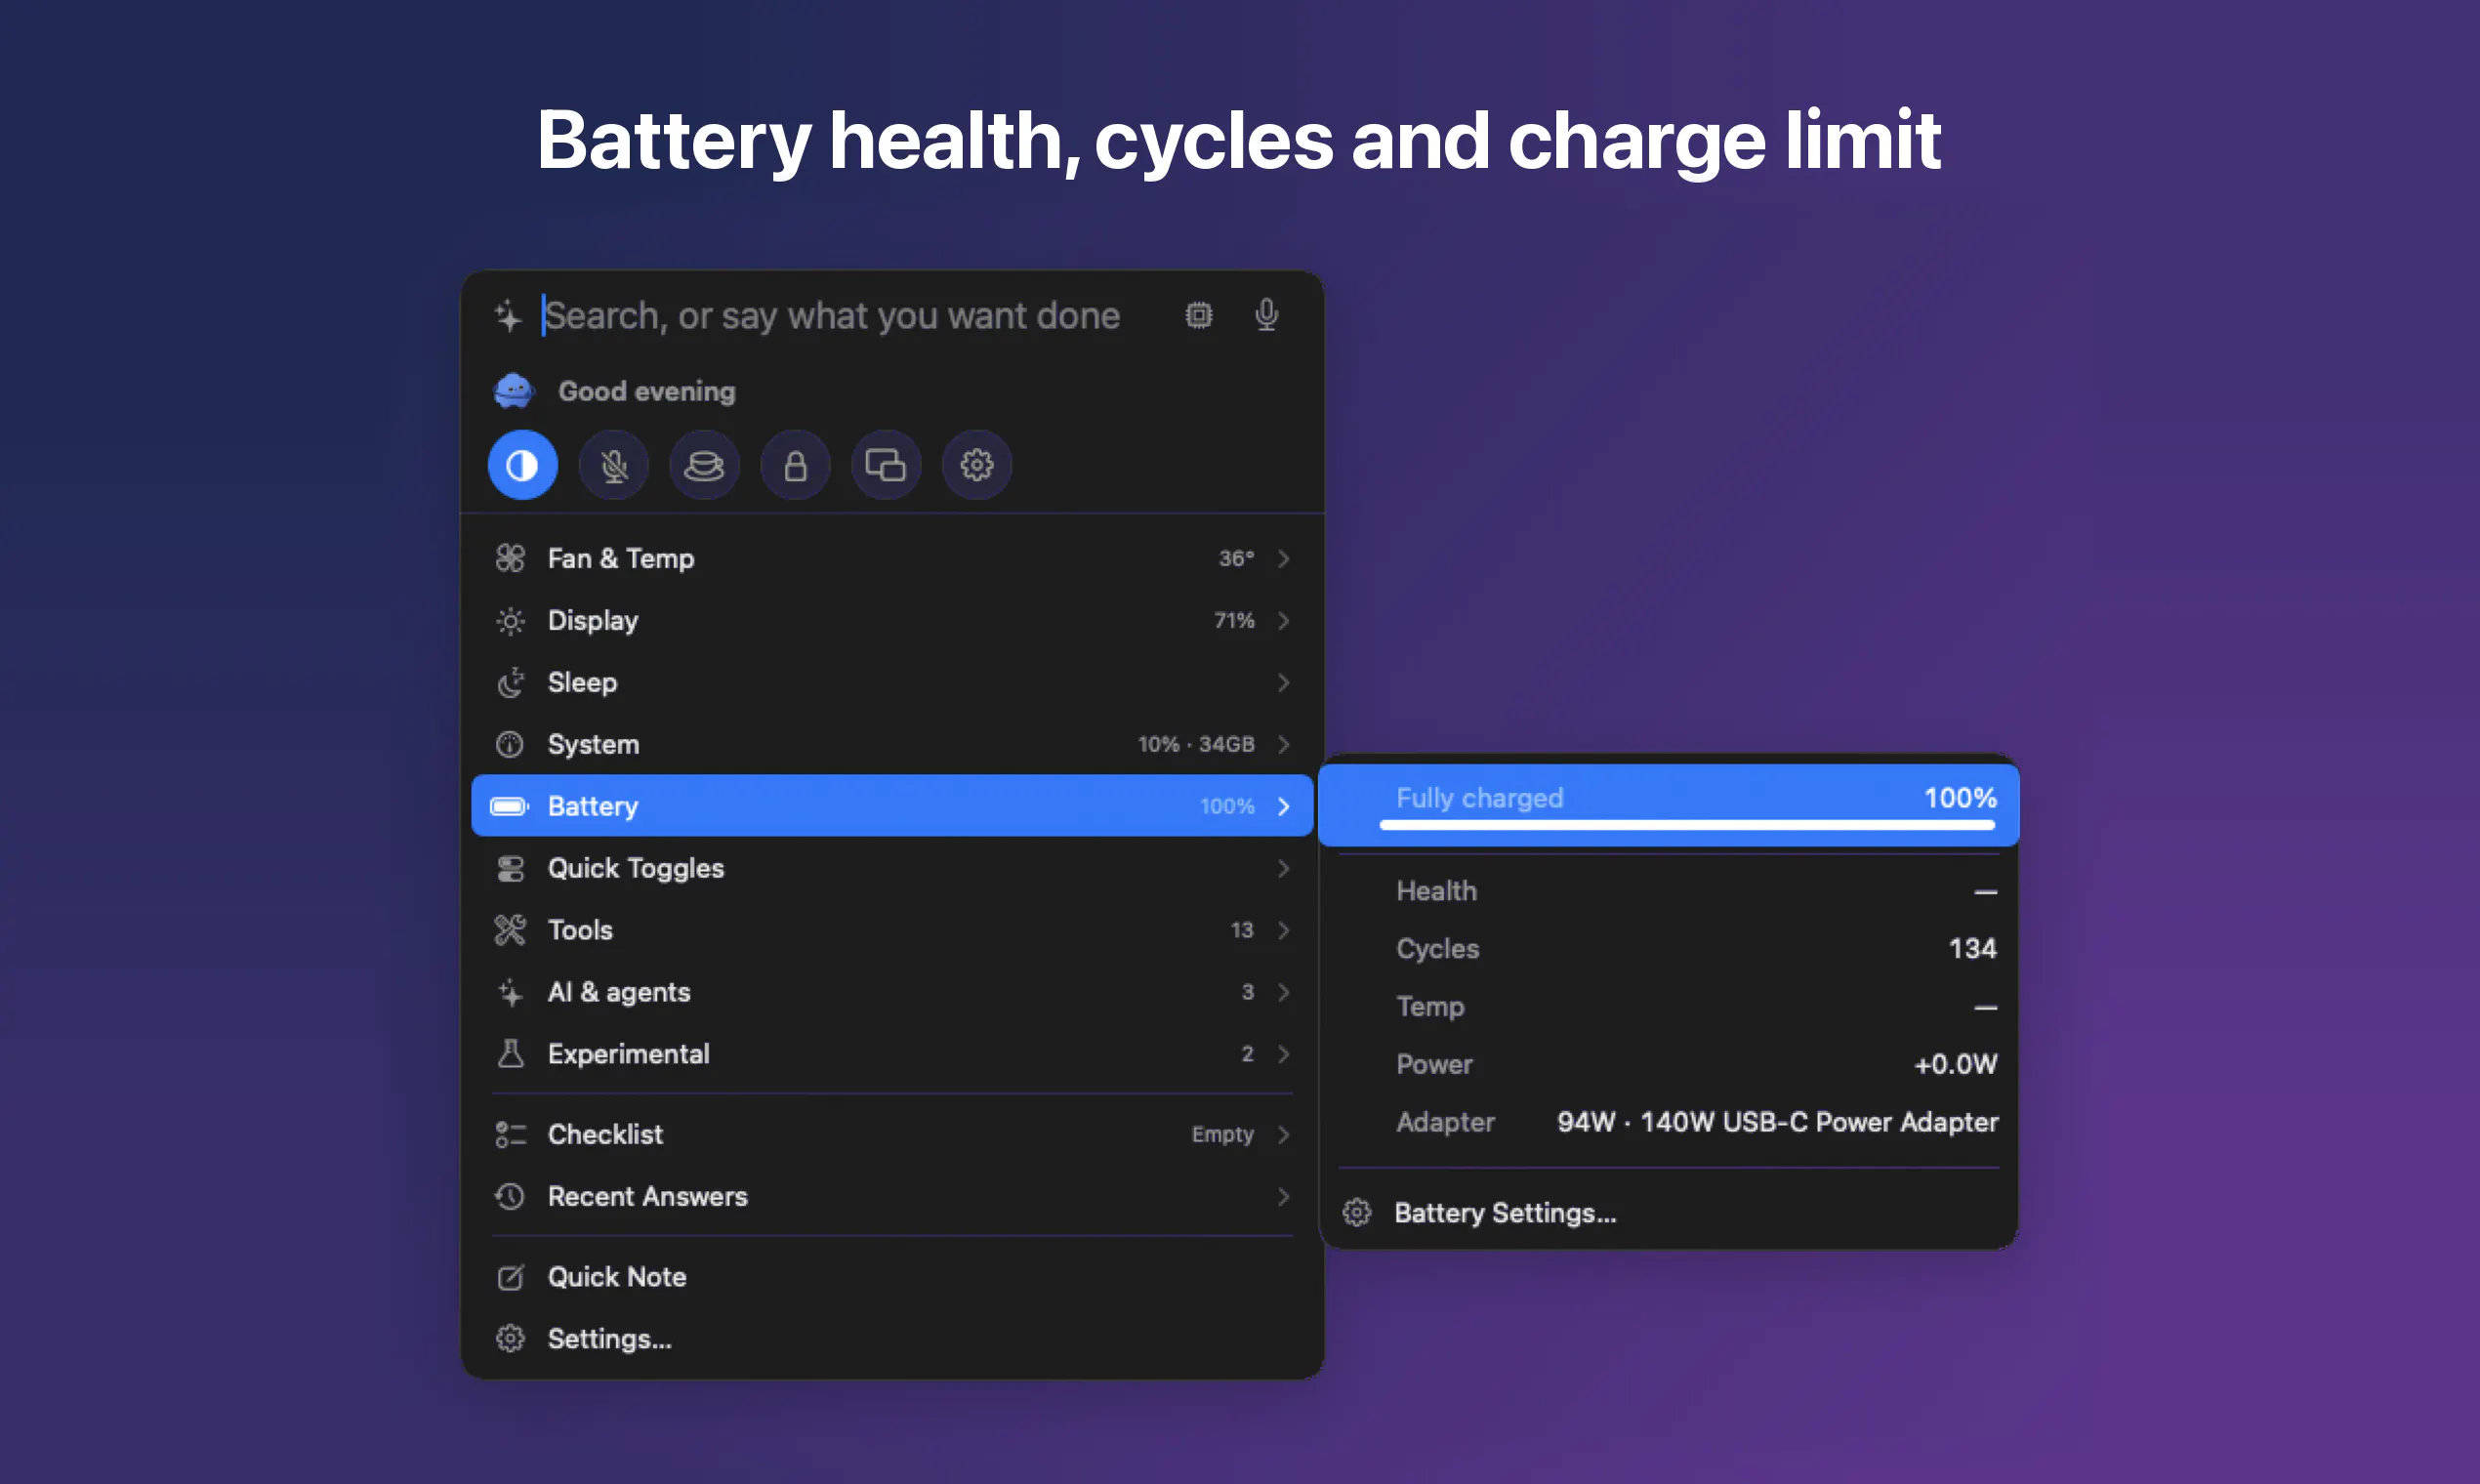The height and width of the screenshot is (1484, 2480).
Task: Expand the Battery row chevron
Action: (1284, 806)
